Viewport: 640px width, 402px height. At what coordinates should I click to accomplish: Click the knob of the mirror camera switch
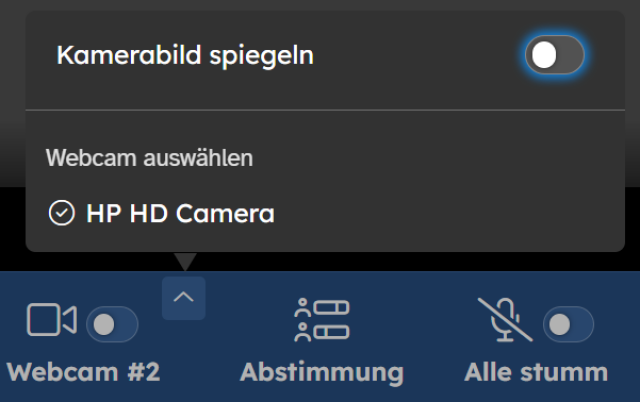[x=544, y=55]
